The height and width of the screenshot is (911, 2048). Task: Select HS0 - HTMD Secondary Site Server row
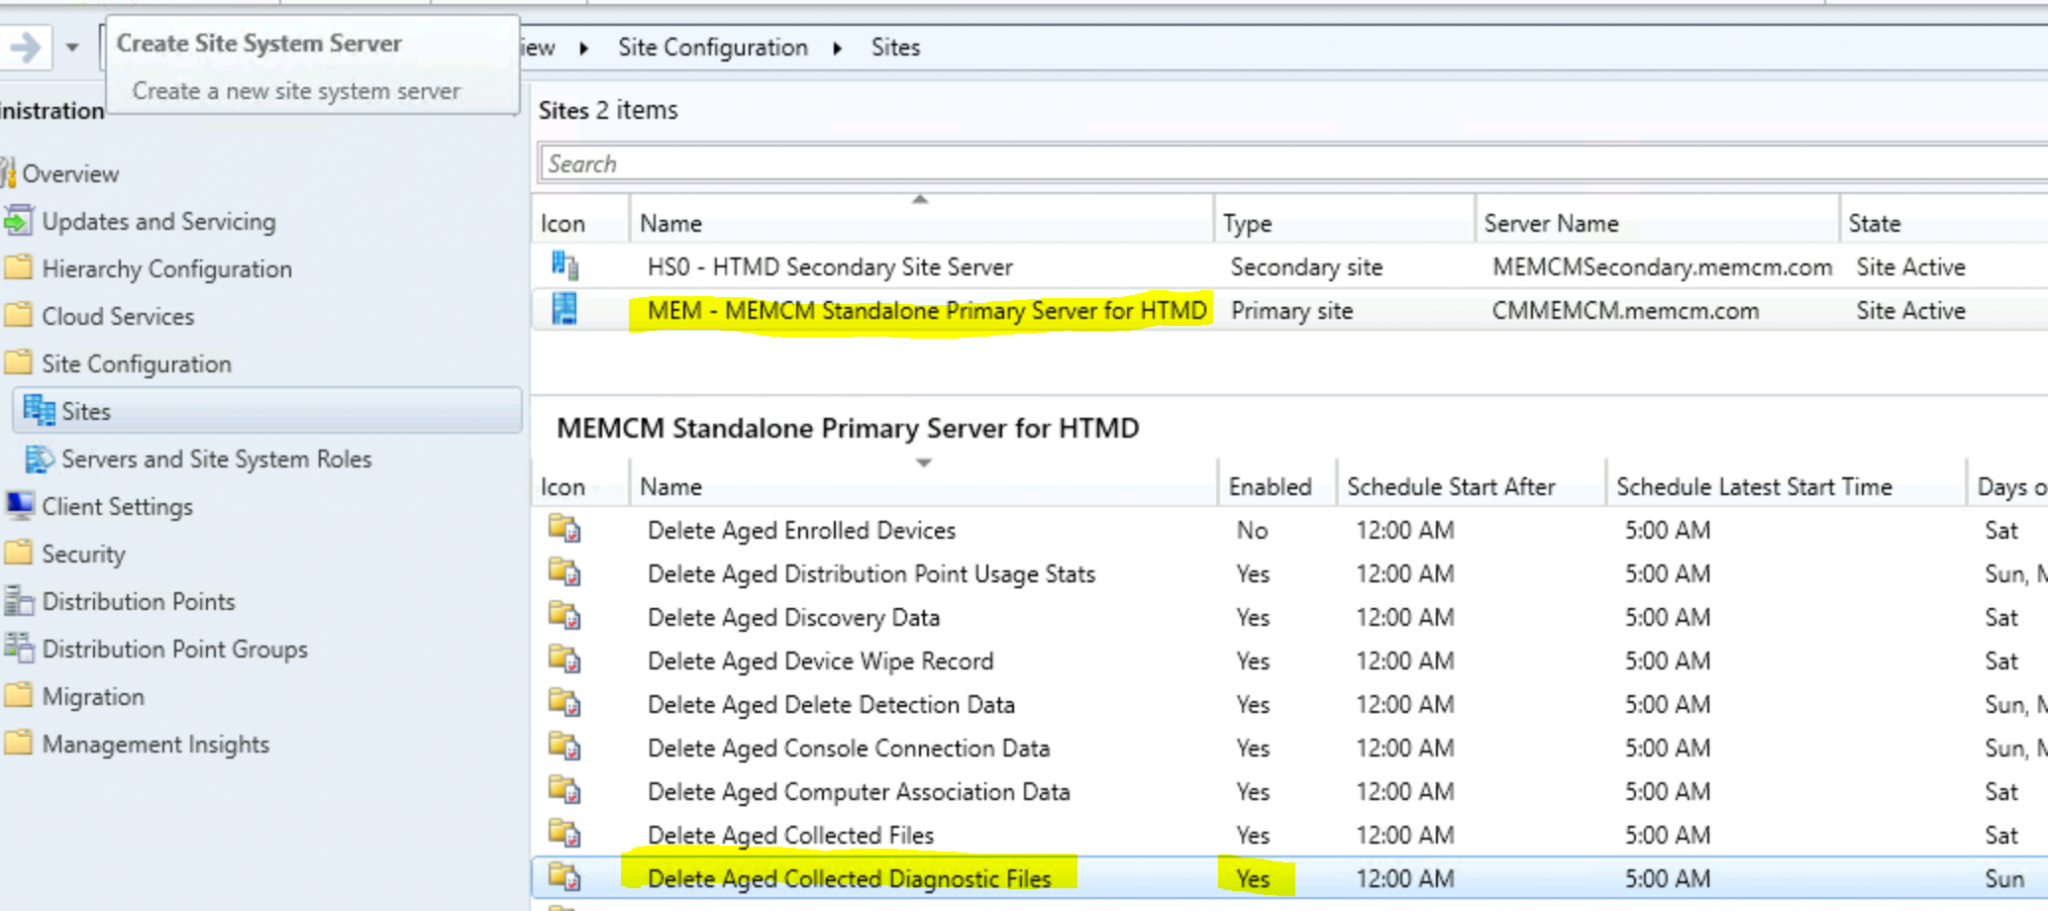1289,266
